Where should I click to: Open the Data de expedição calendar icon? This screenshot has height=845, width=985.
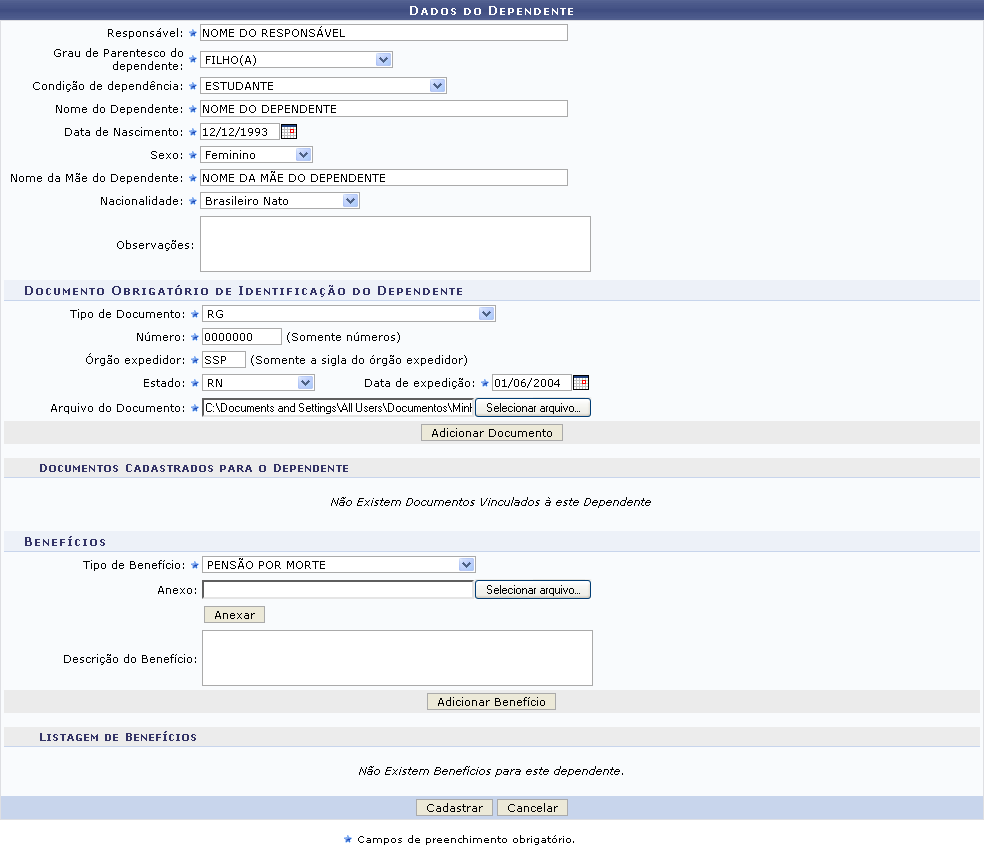click(580, 382)
